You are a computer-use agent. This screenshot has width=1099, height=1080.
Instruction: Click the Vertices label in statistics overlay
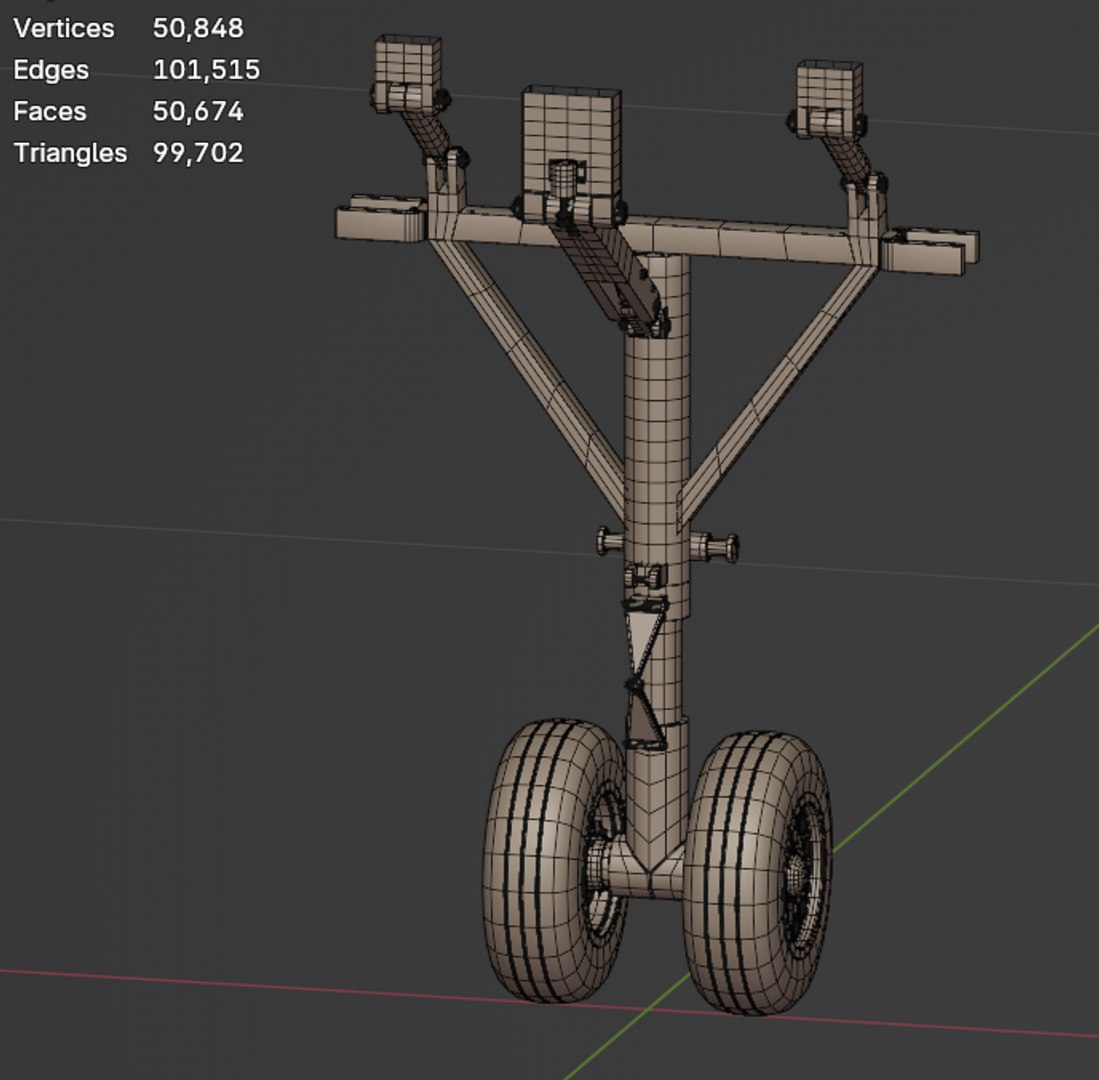tap(64, 29)
